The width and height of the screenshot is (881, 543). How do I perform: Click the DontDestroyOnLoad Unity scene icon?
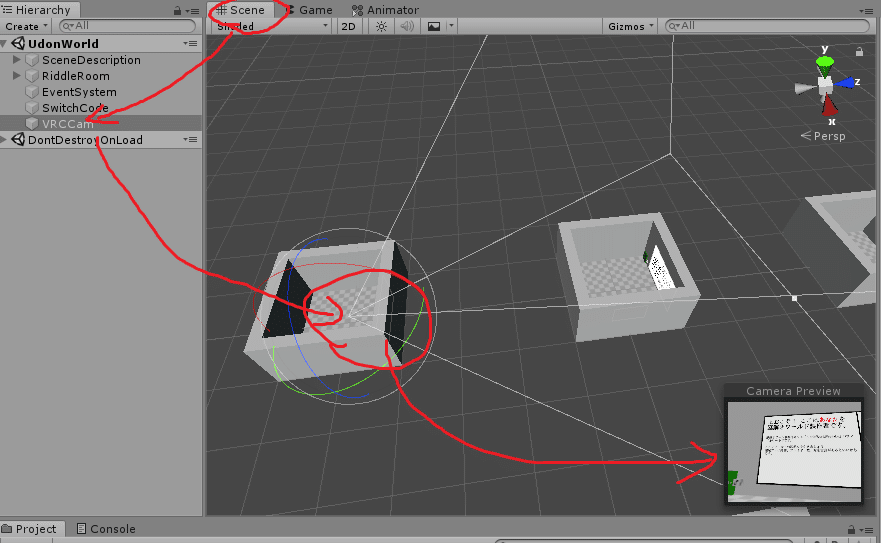click(x=18, y=139)
